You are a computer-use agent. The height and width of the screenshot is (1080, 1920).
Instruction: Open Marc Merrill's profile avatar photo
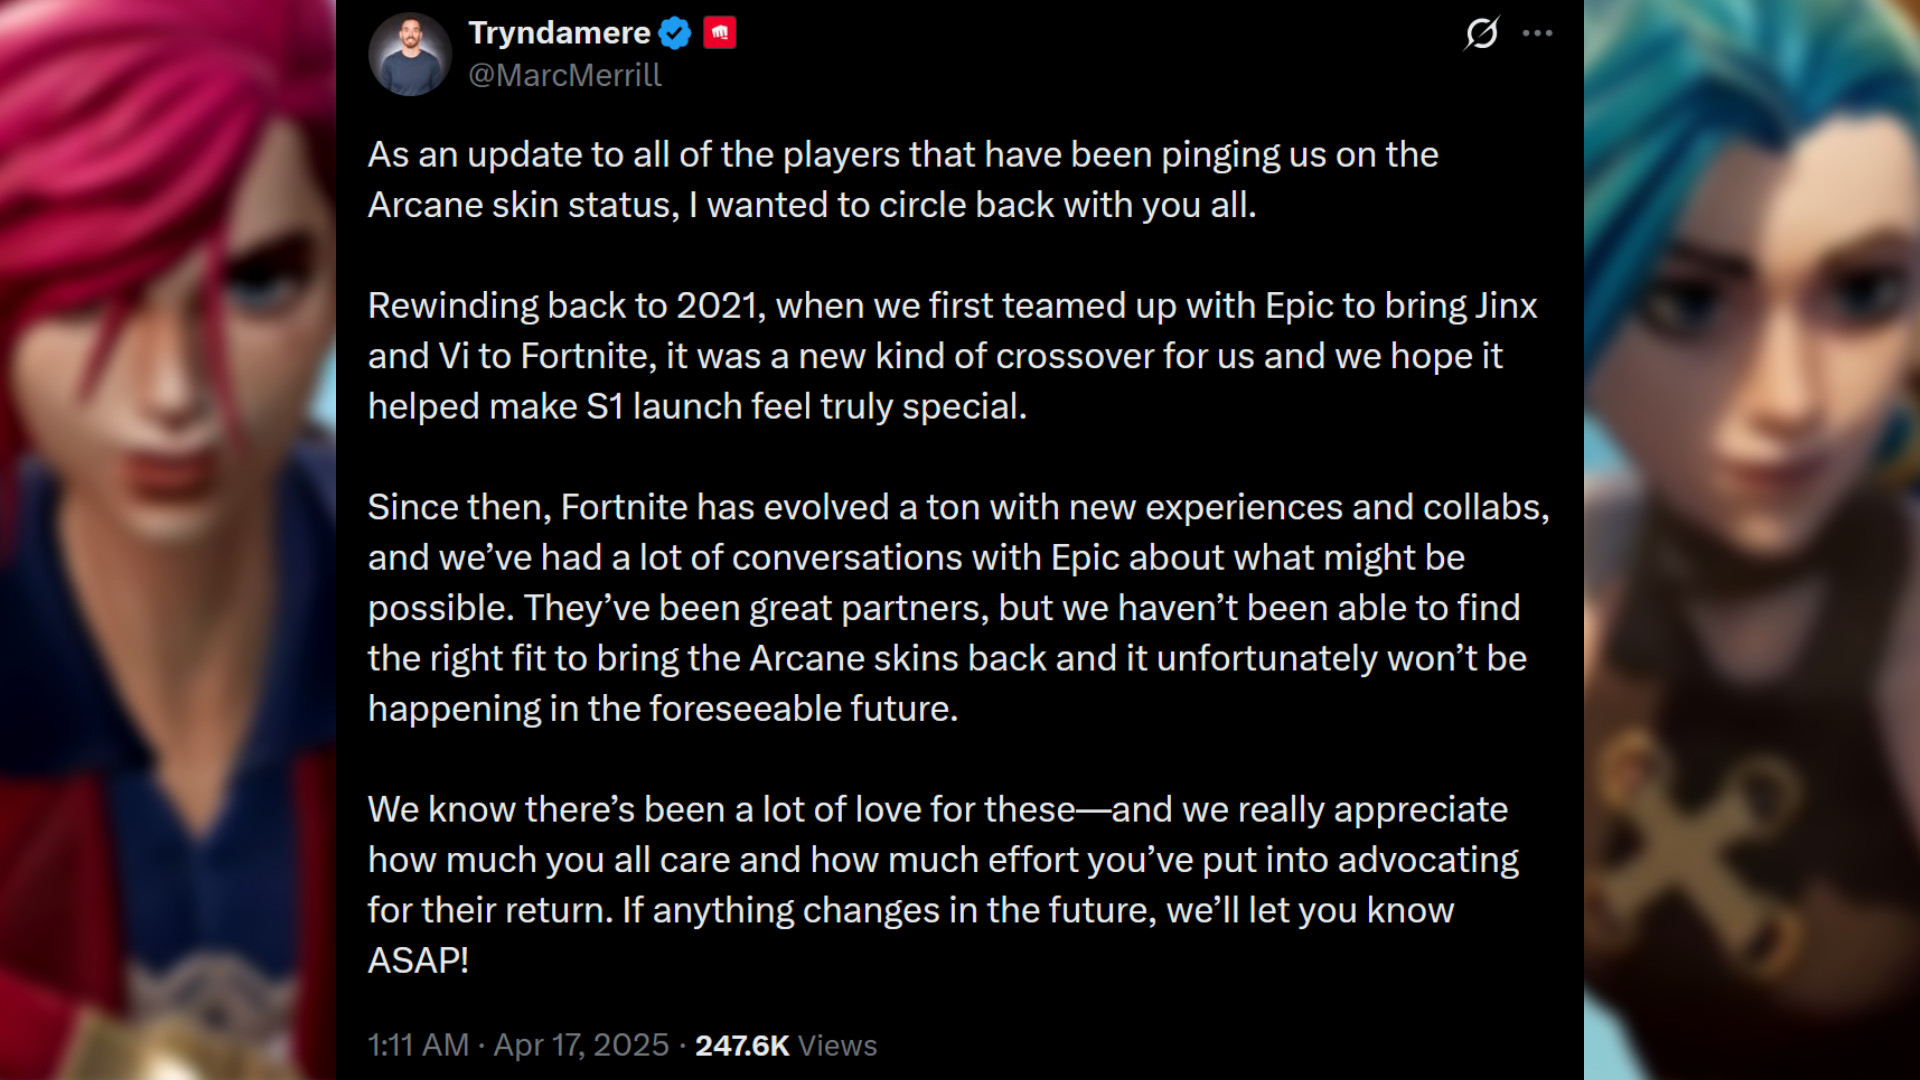[x=410, y=54]
